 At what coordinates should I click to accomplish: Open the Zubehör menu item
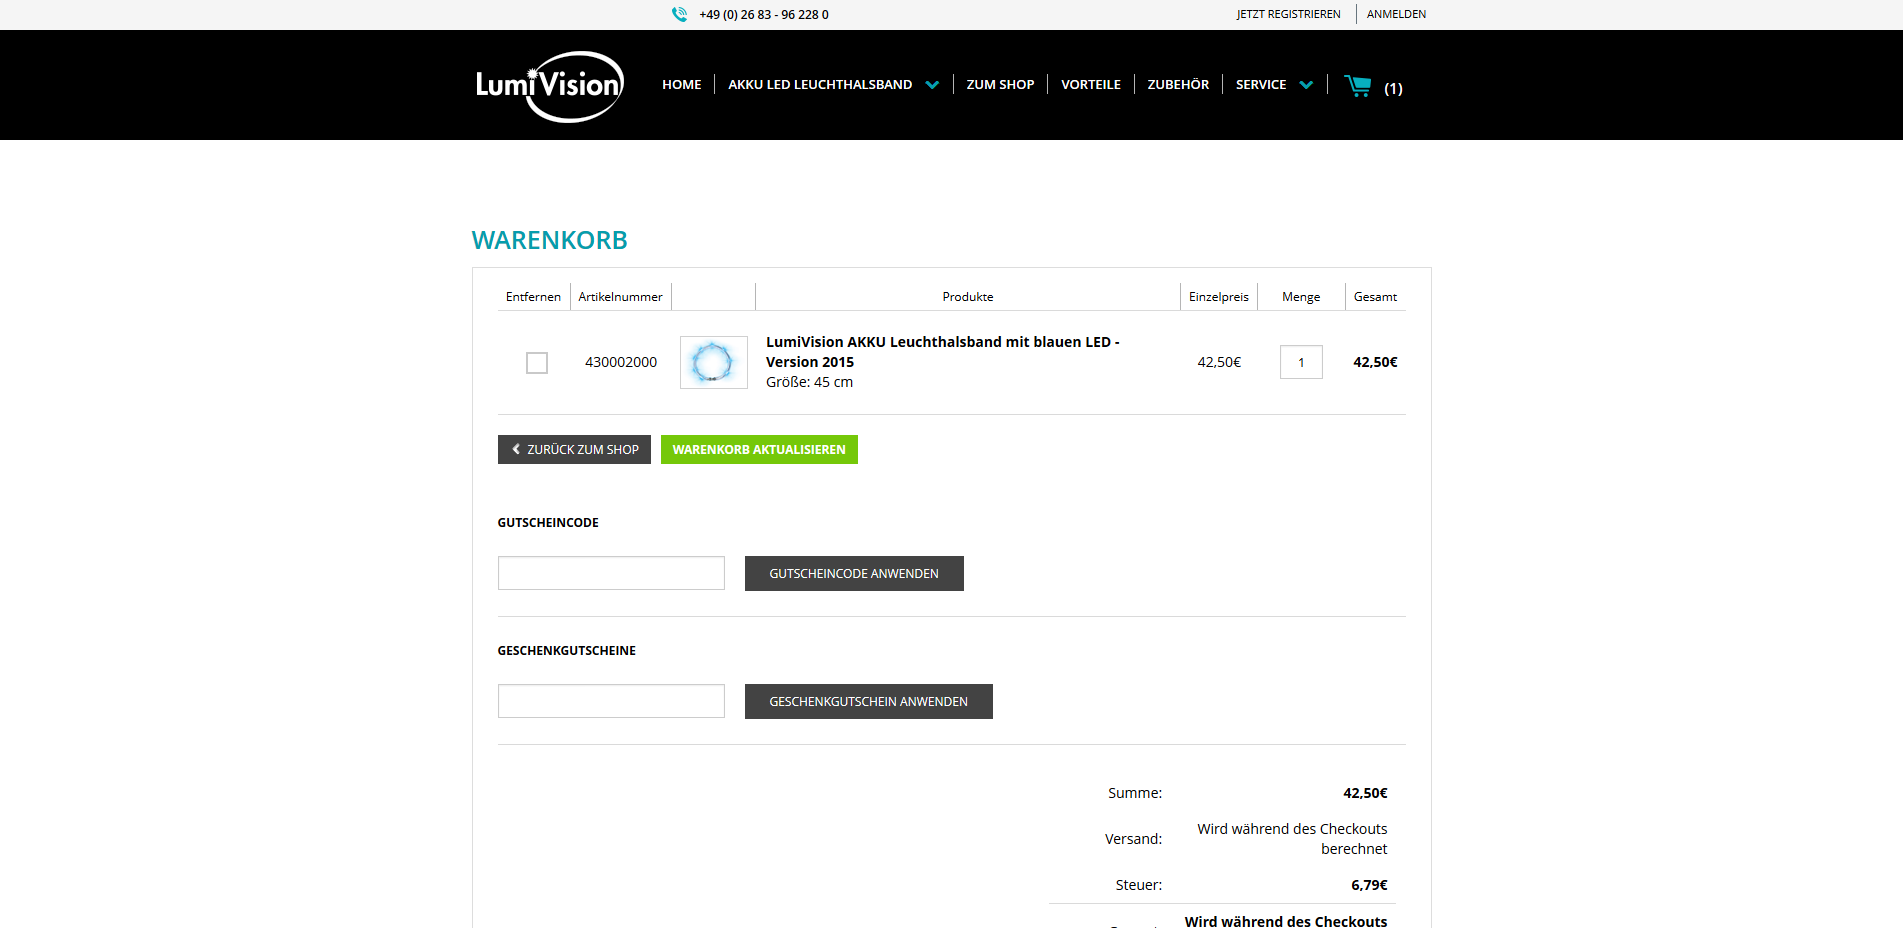(x=1178, y=85)
